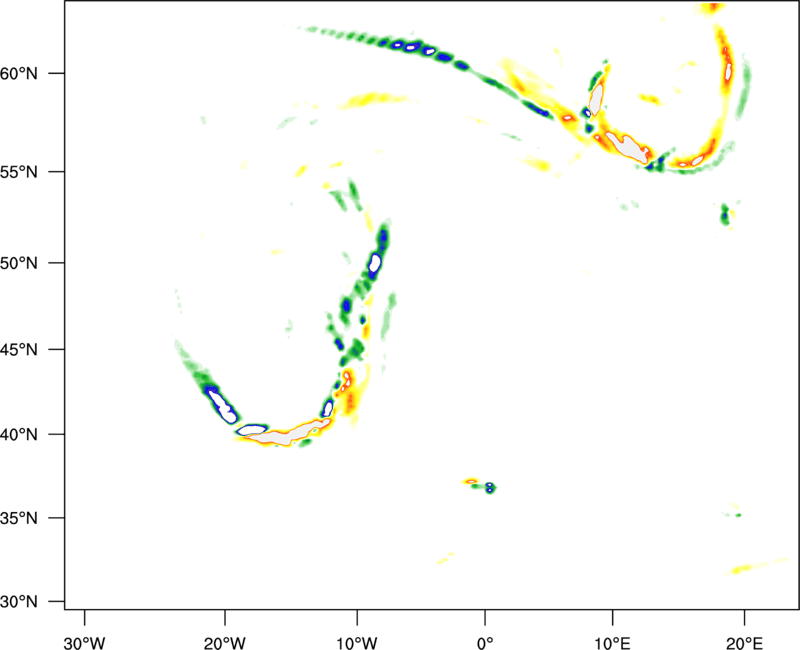This screenshot has width=800, height=650.
Task: Click the 20°E longitude label
Action: [x=744, y=643]
